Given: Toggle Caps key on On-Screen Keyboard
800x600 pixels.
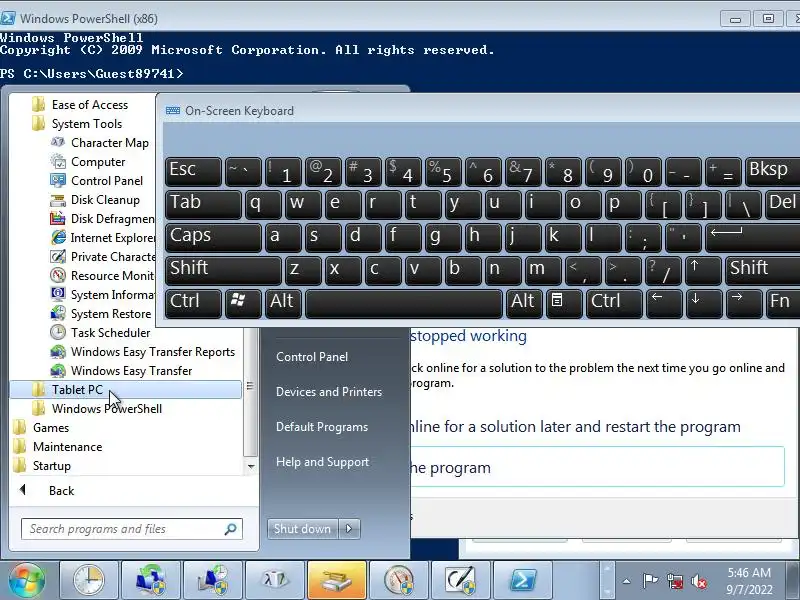Looking at the screenshot, I should coord(213,237).
